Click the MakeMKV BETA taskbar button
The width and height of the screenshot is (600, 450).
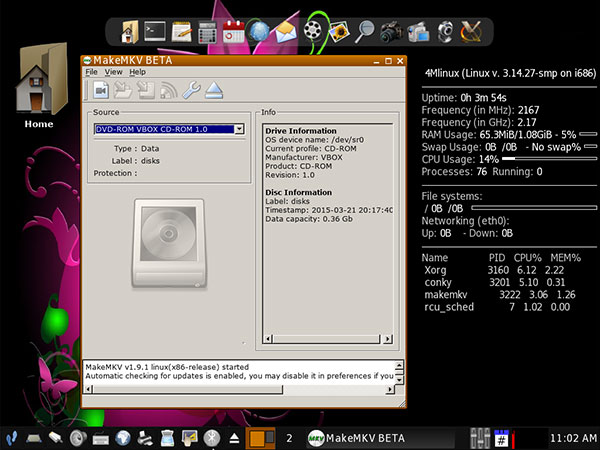click(x=356, y=438)
